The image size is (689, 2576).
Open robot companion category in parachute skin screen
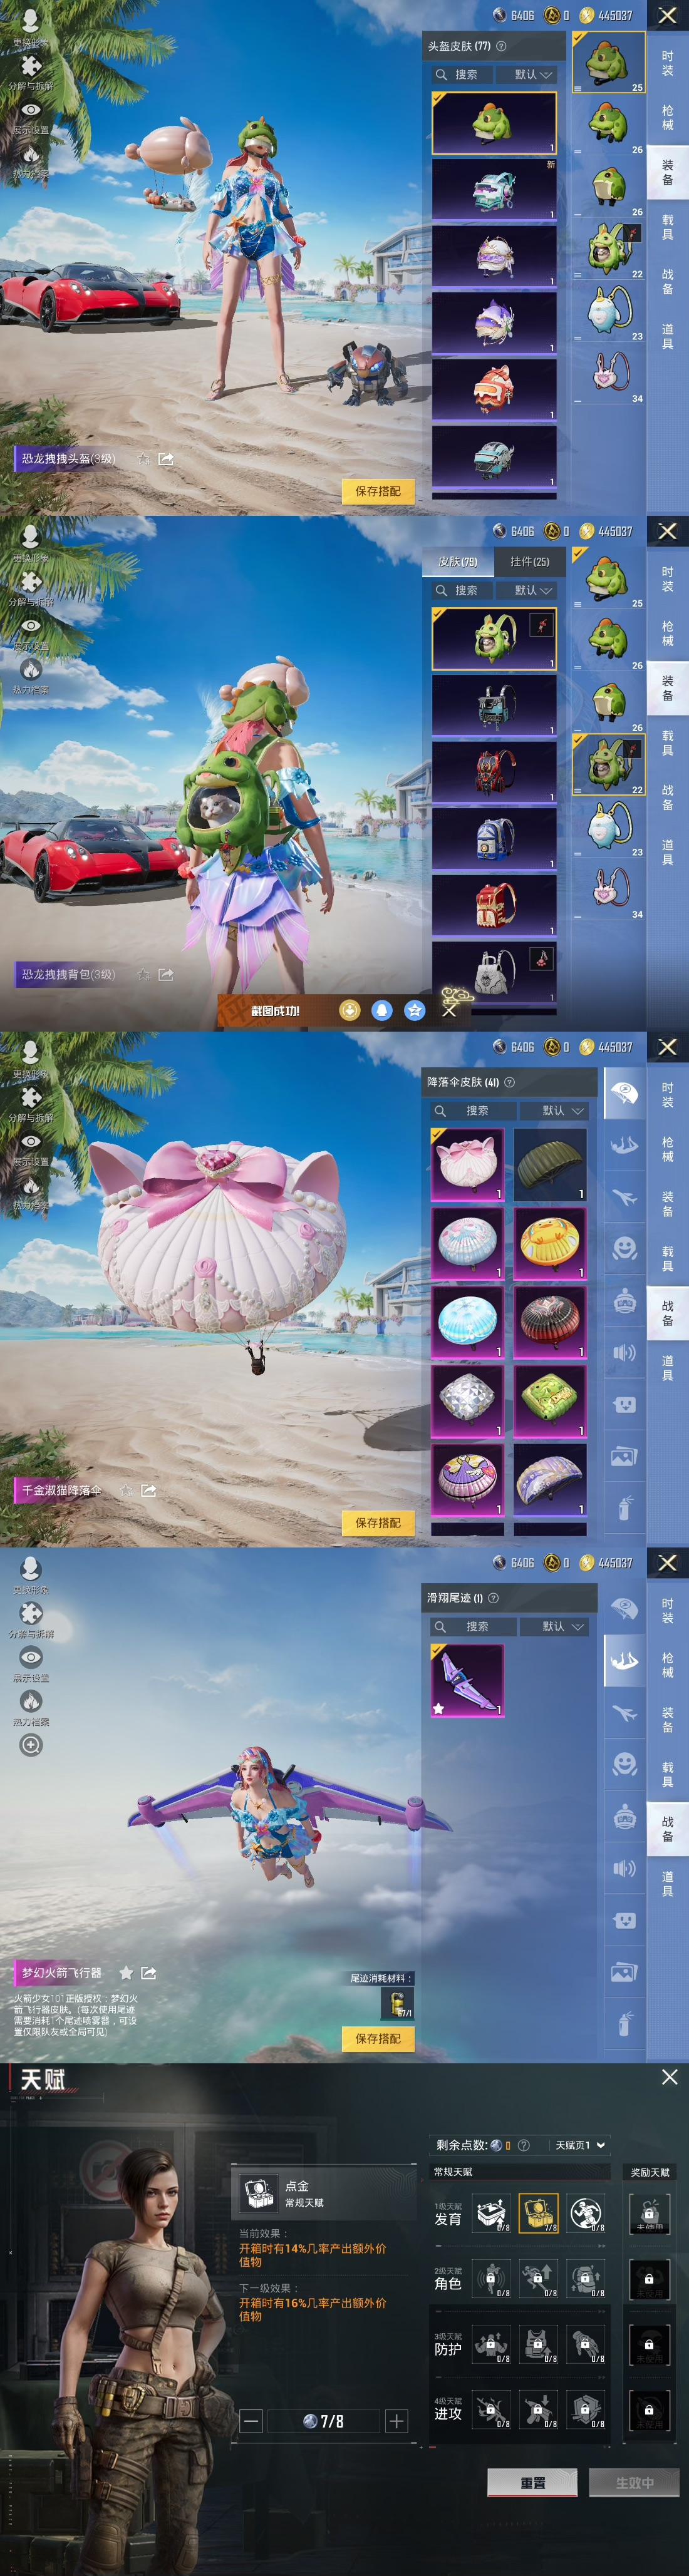[625, 1300]
